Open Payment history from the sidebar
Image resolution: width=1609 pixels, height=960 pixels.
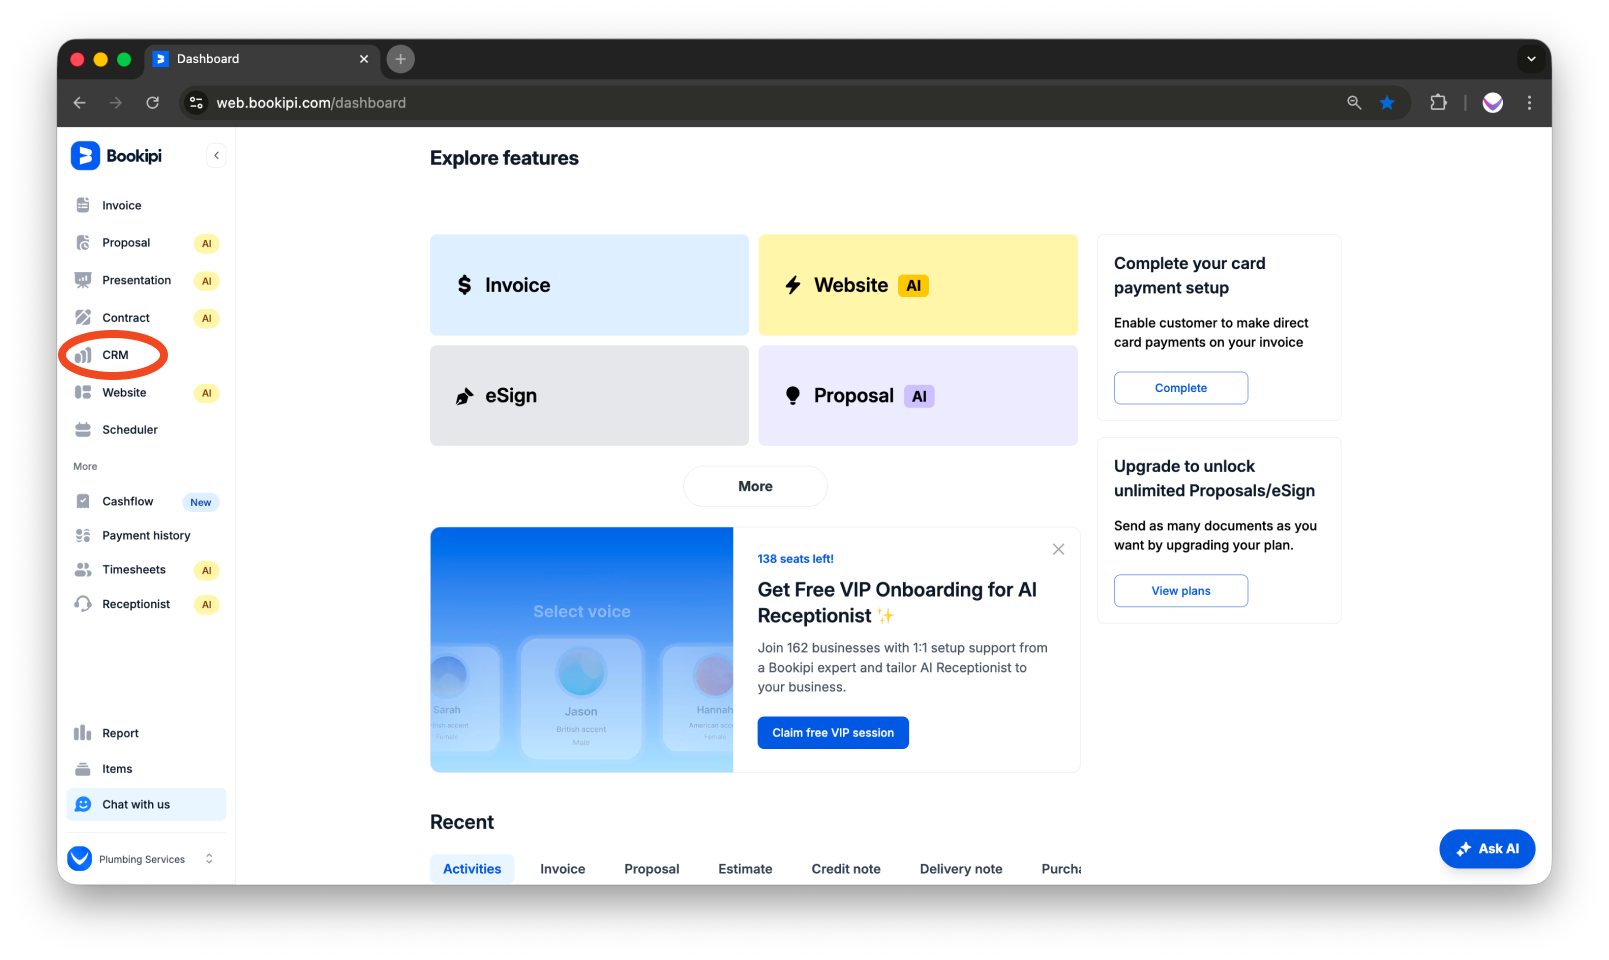[x=146, y=535]
